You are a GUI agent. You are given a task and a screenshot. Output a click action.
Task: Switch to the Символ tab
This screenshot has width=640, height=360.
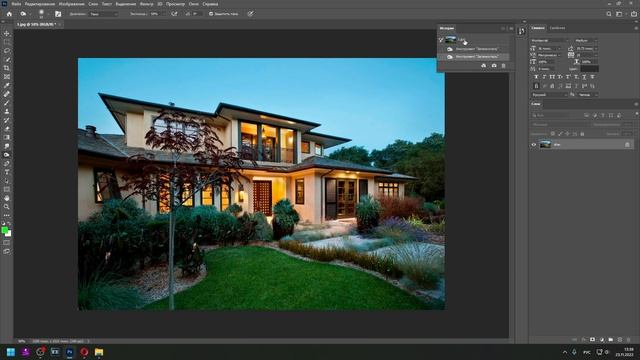pyautogui.click(x=538, y=28)
